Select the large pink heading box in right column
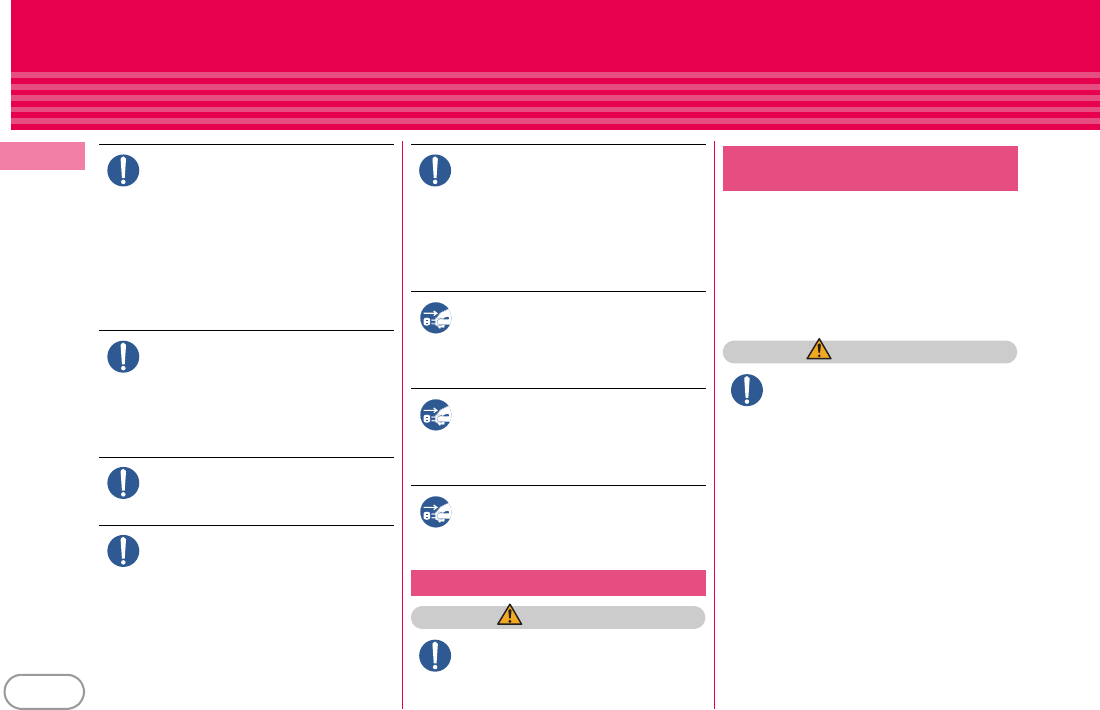The width and height of the screenshot is (1100, 710). [x=870, y=168]
